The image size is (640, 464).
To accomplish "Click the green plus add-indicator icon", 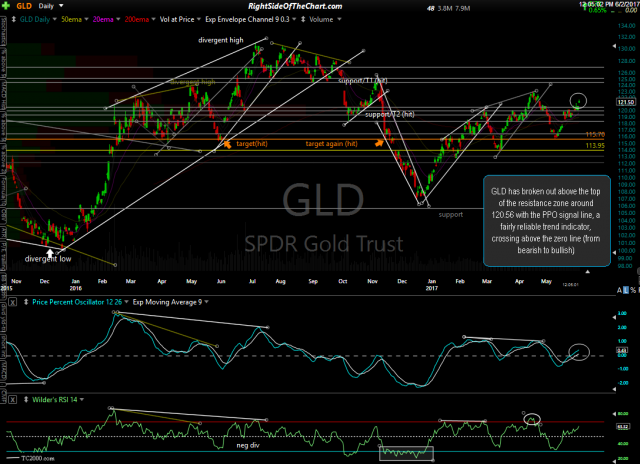I will click(6, 6).
